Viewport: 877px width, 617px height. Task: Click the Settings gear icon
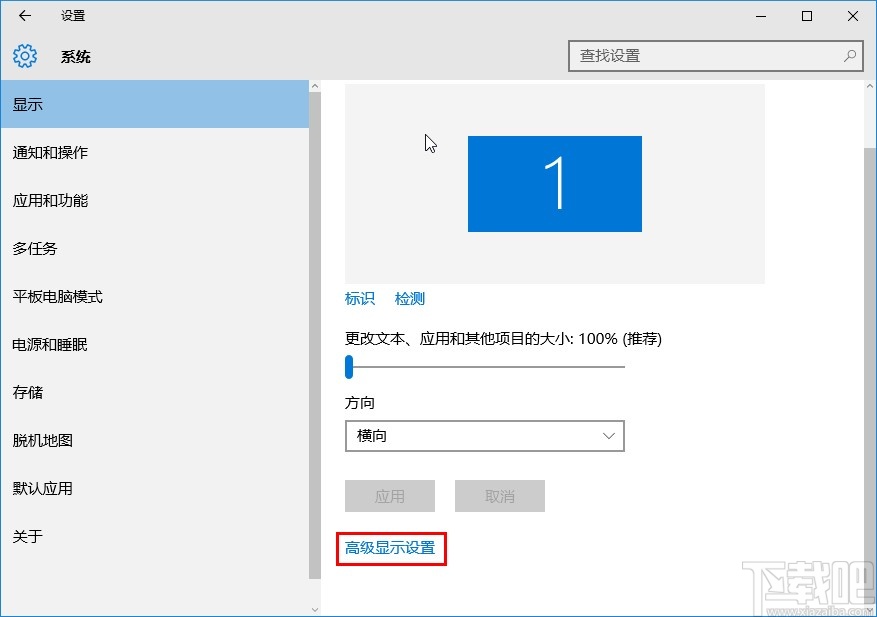click(x=23, y=56)
